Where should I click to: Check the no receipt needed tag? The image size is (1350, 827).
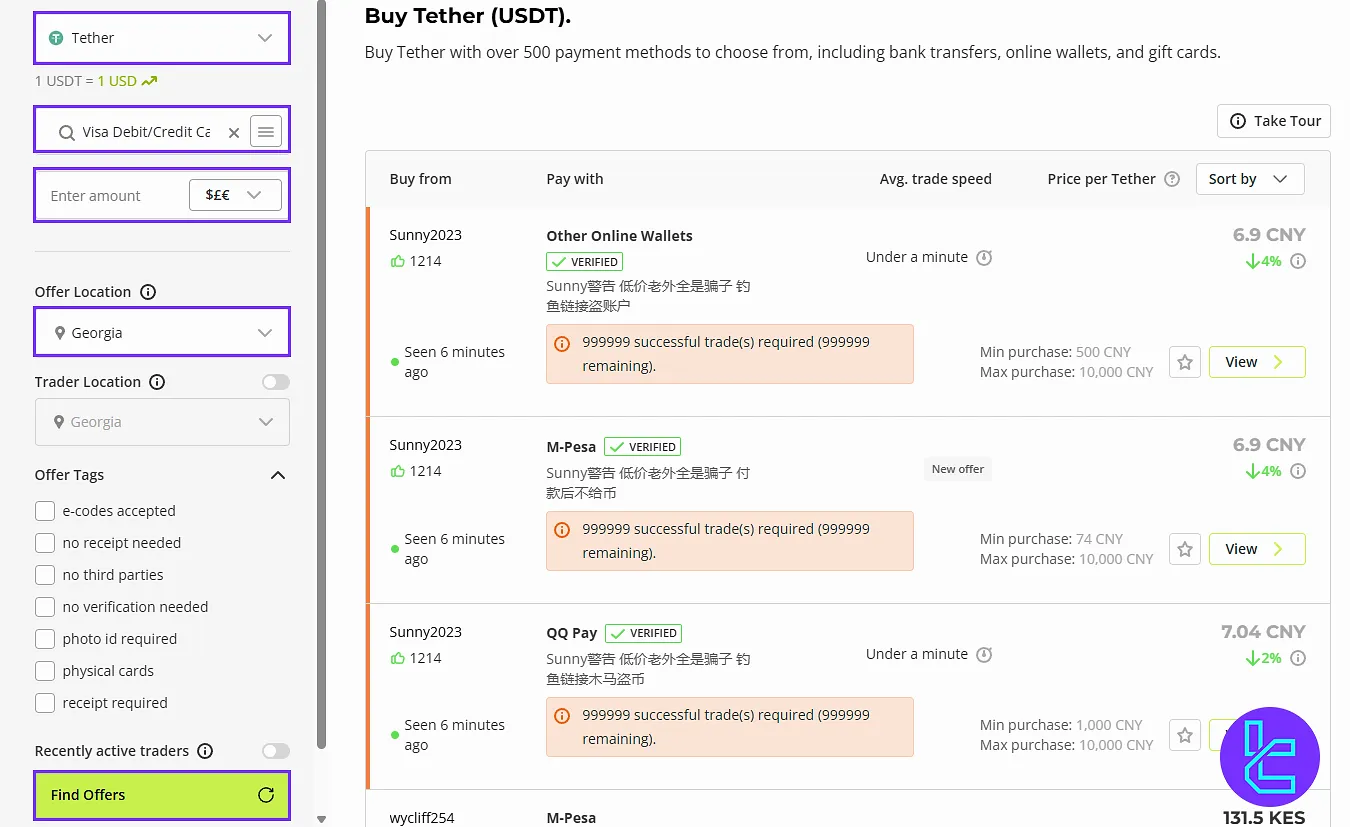(x=45, y=543)
